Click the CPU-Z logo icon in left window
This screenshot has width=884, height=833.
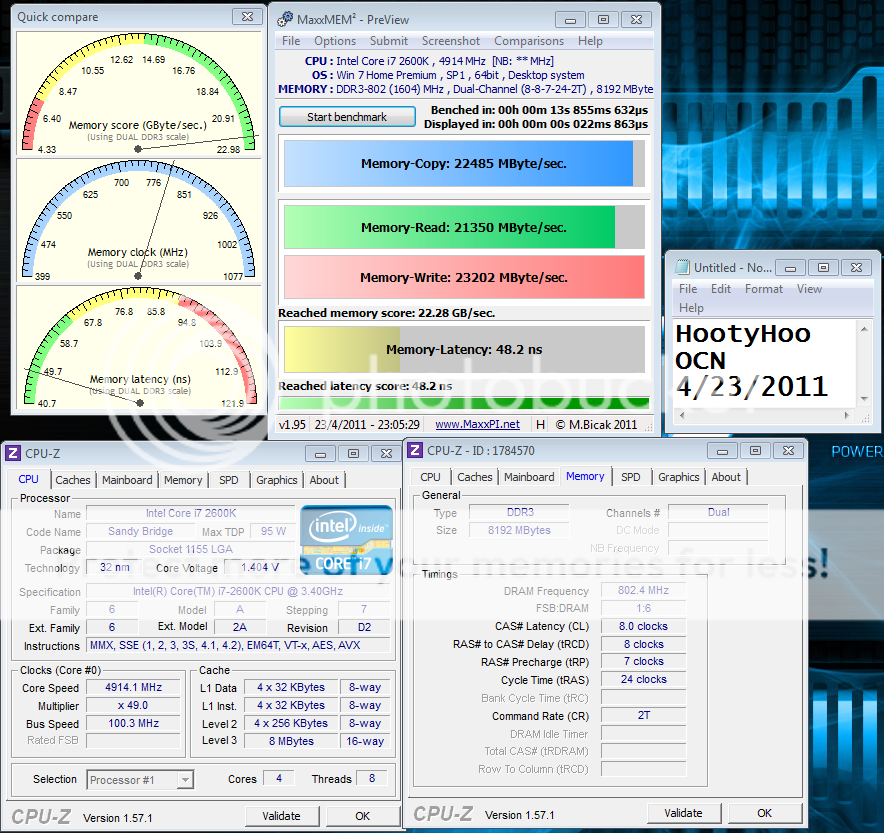[13, 453]
